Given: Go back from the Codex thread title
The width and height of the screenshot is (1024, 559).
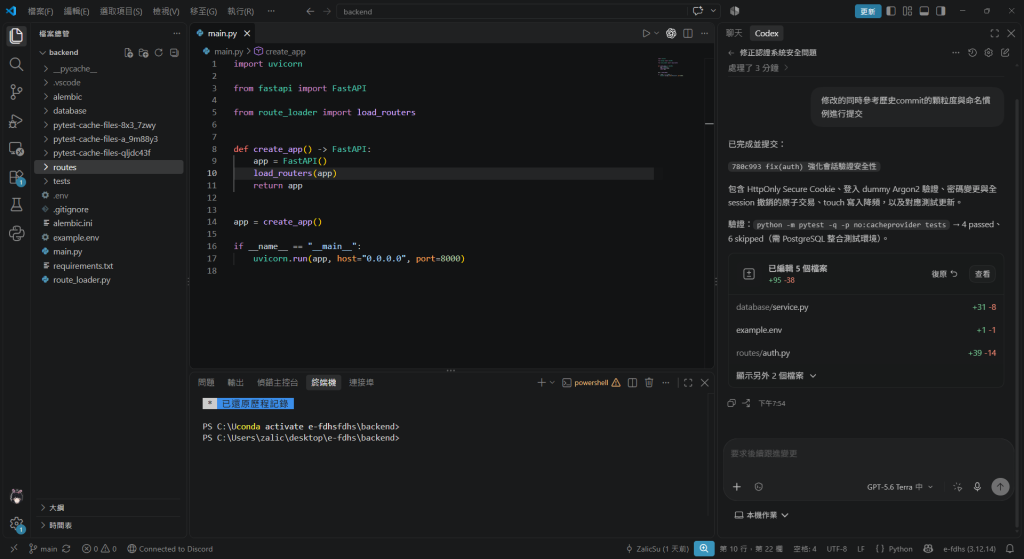Looking at the screenshot, I should point(731,53).
